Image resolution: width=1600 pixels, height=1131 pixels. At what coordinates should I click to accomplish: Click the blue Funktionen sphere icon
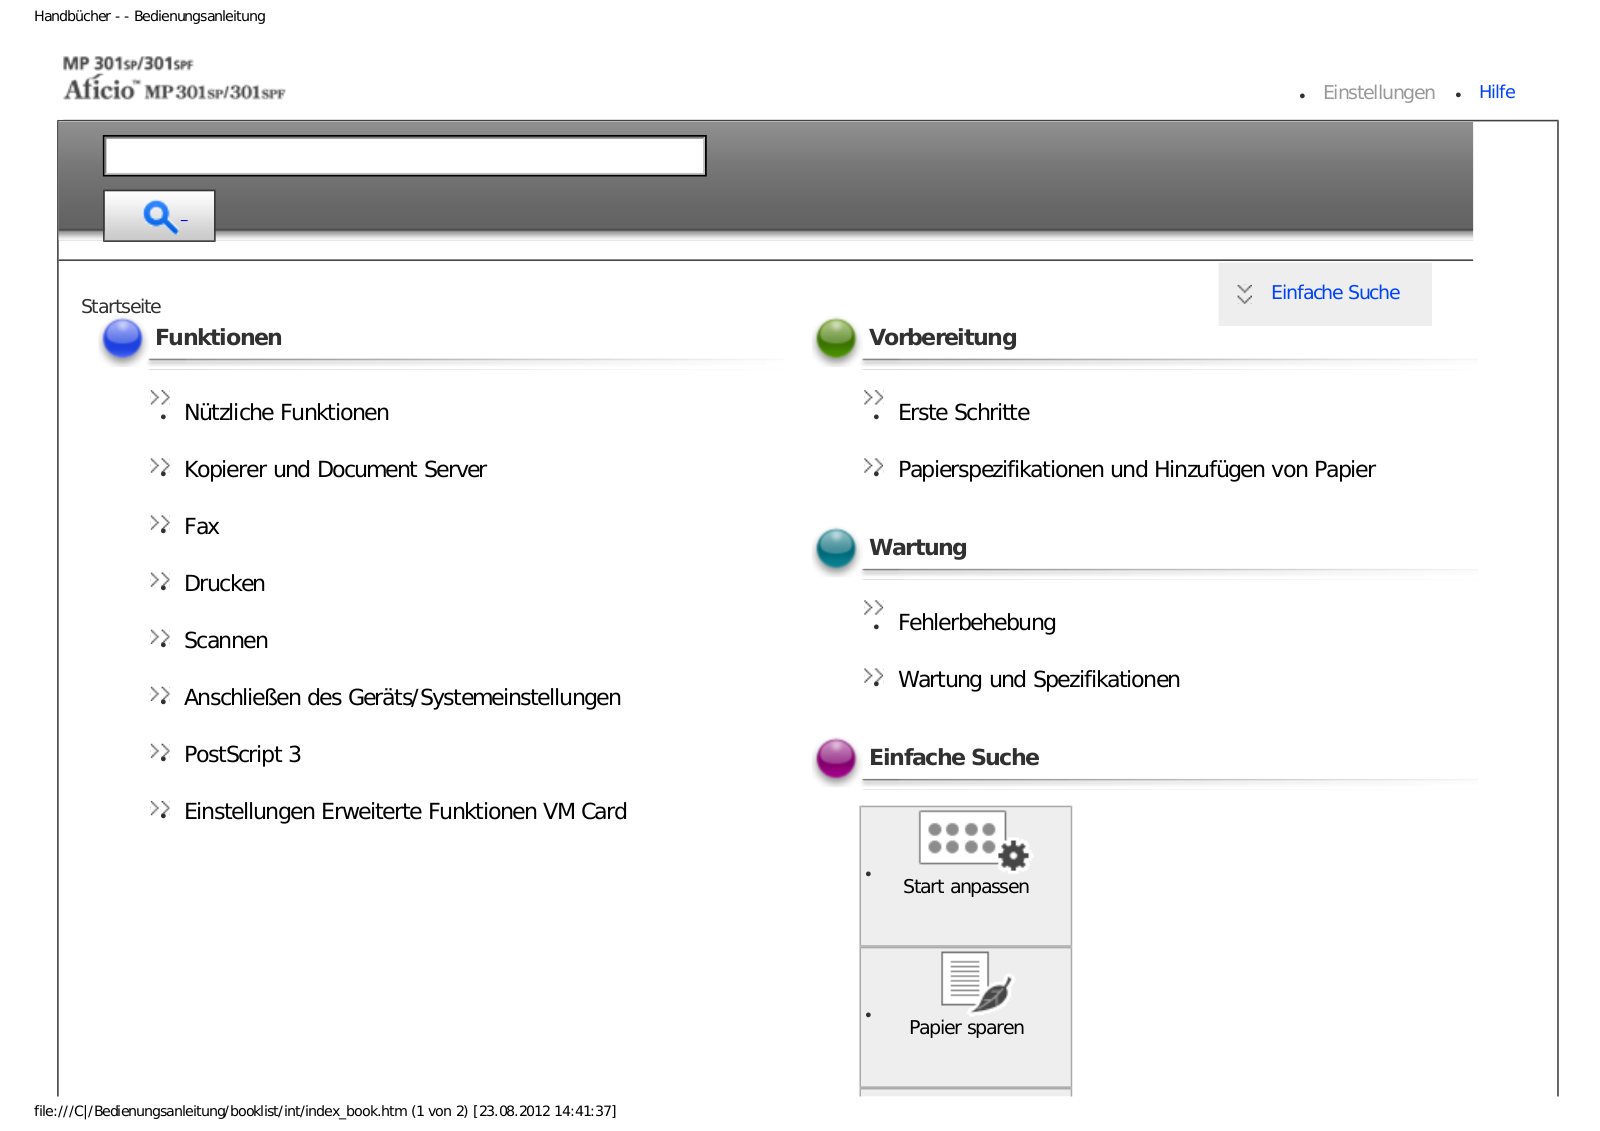tap(123, 339)
